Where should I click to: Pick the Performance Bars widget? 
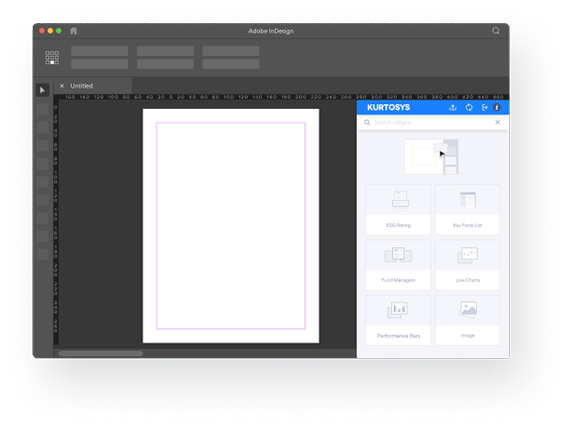pyautogui.click(x=398, y=320)
